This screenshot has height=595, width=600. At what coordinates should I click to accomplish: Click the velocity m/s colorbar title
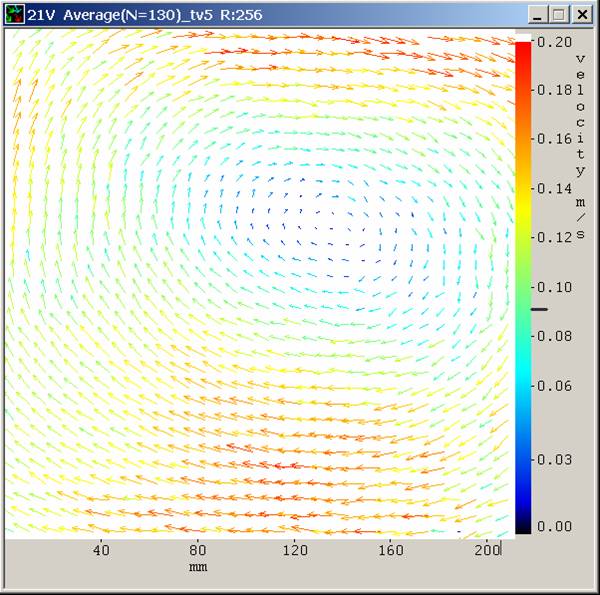pyautogui.click(x=580, y=147)
